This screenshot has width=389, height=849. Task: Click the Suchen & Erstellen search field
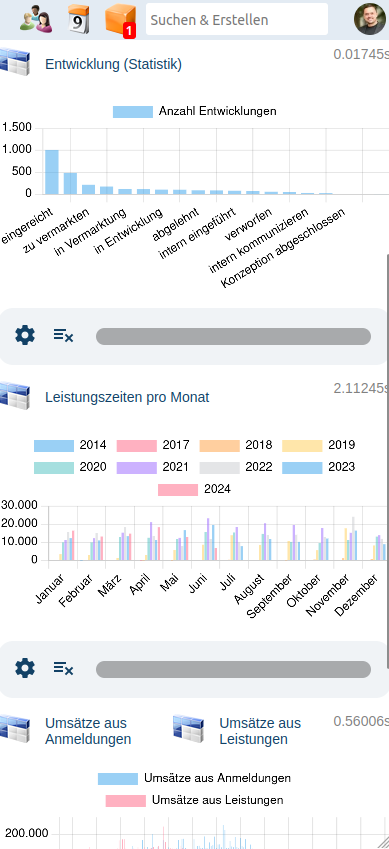point(237,19)
